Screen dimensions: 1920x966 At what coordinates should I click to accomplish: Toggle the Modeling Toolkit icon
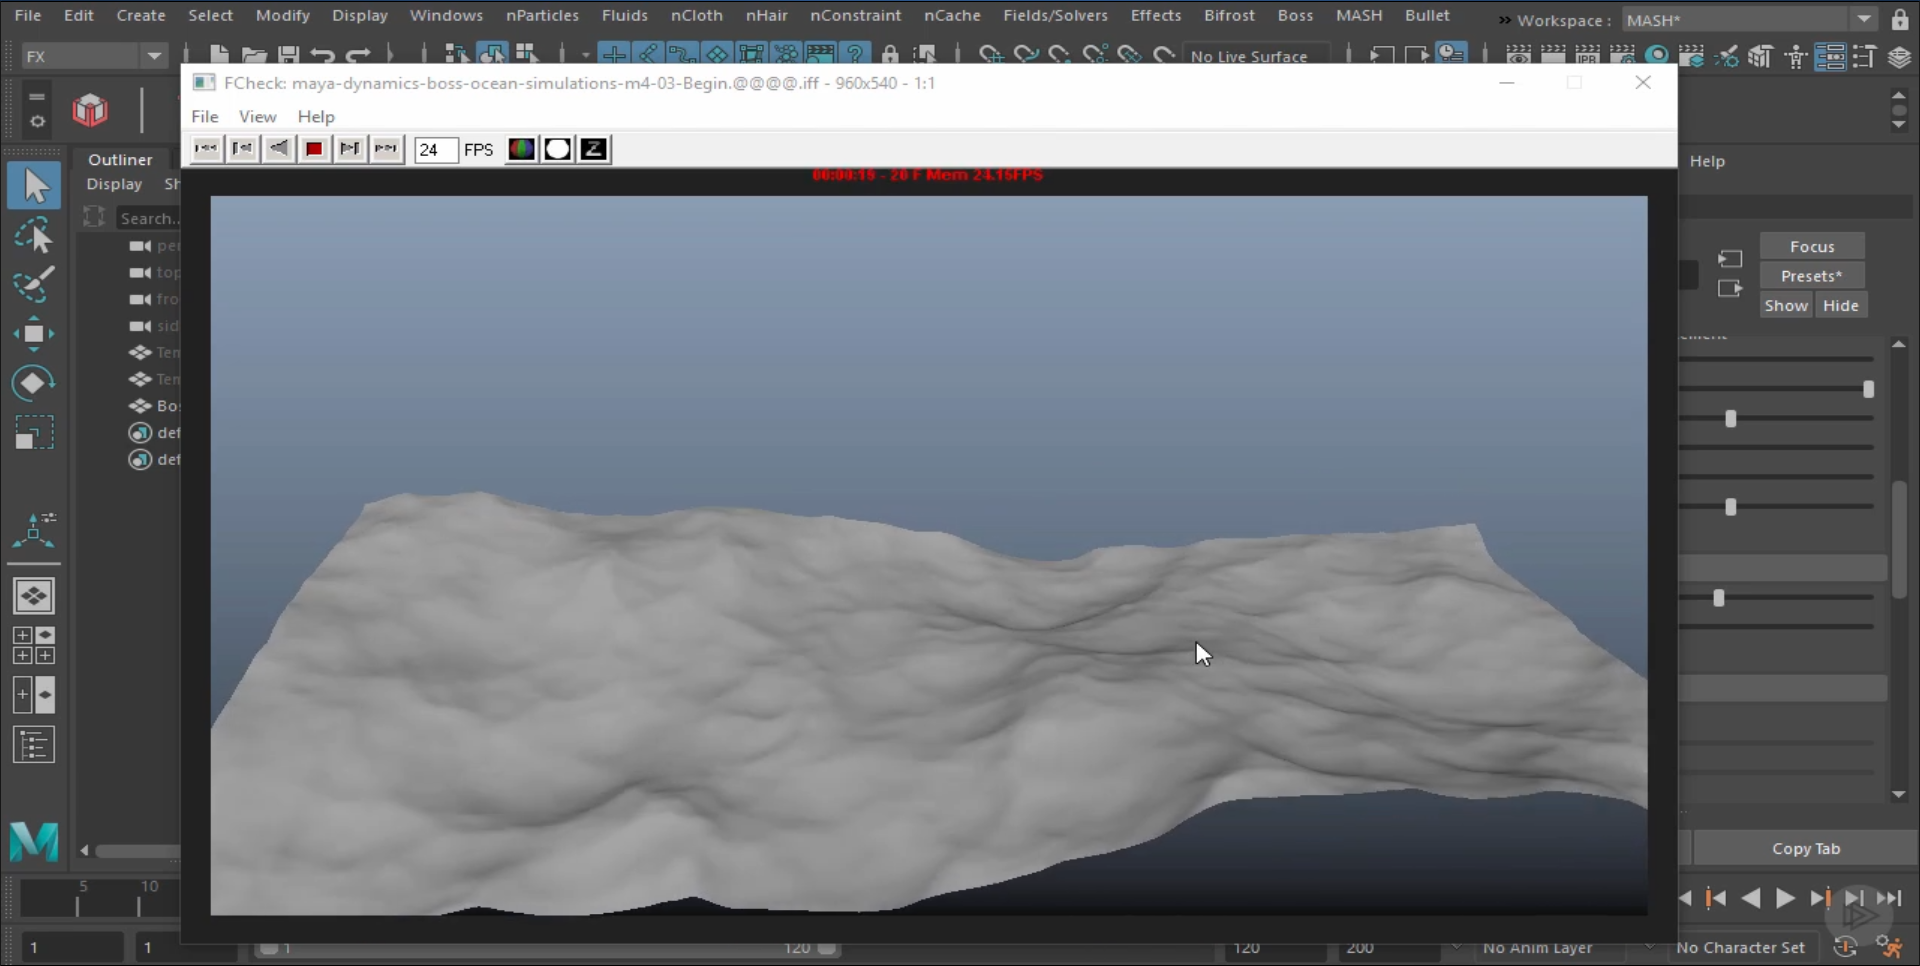point(1761,57)
